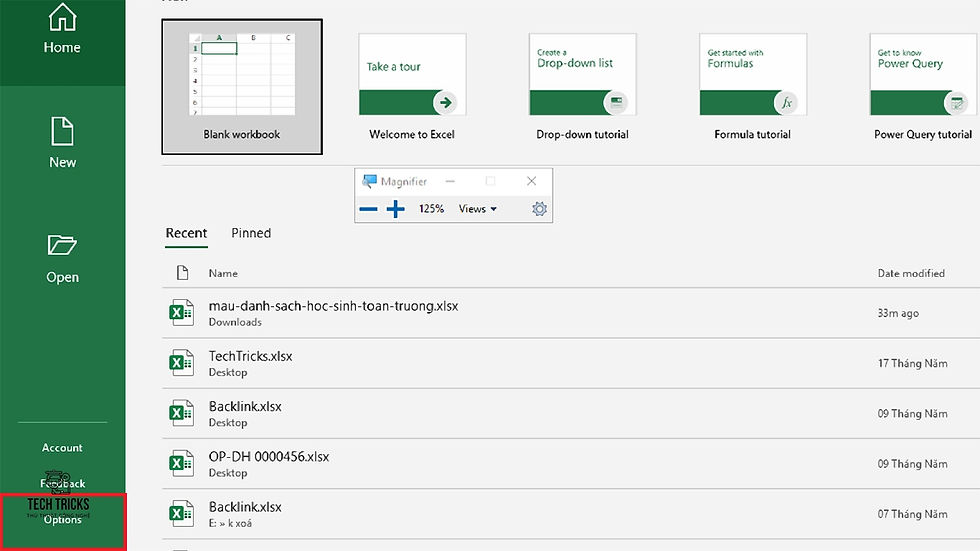Image resolution: width=980 pixels, height=551 pixels.
Task: Click the fx icon on Formulas template
Action: tap(786, 102)
